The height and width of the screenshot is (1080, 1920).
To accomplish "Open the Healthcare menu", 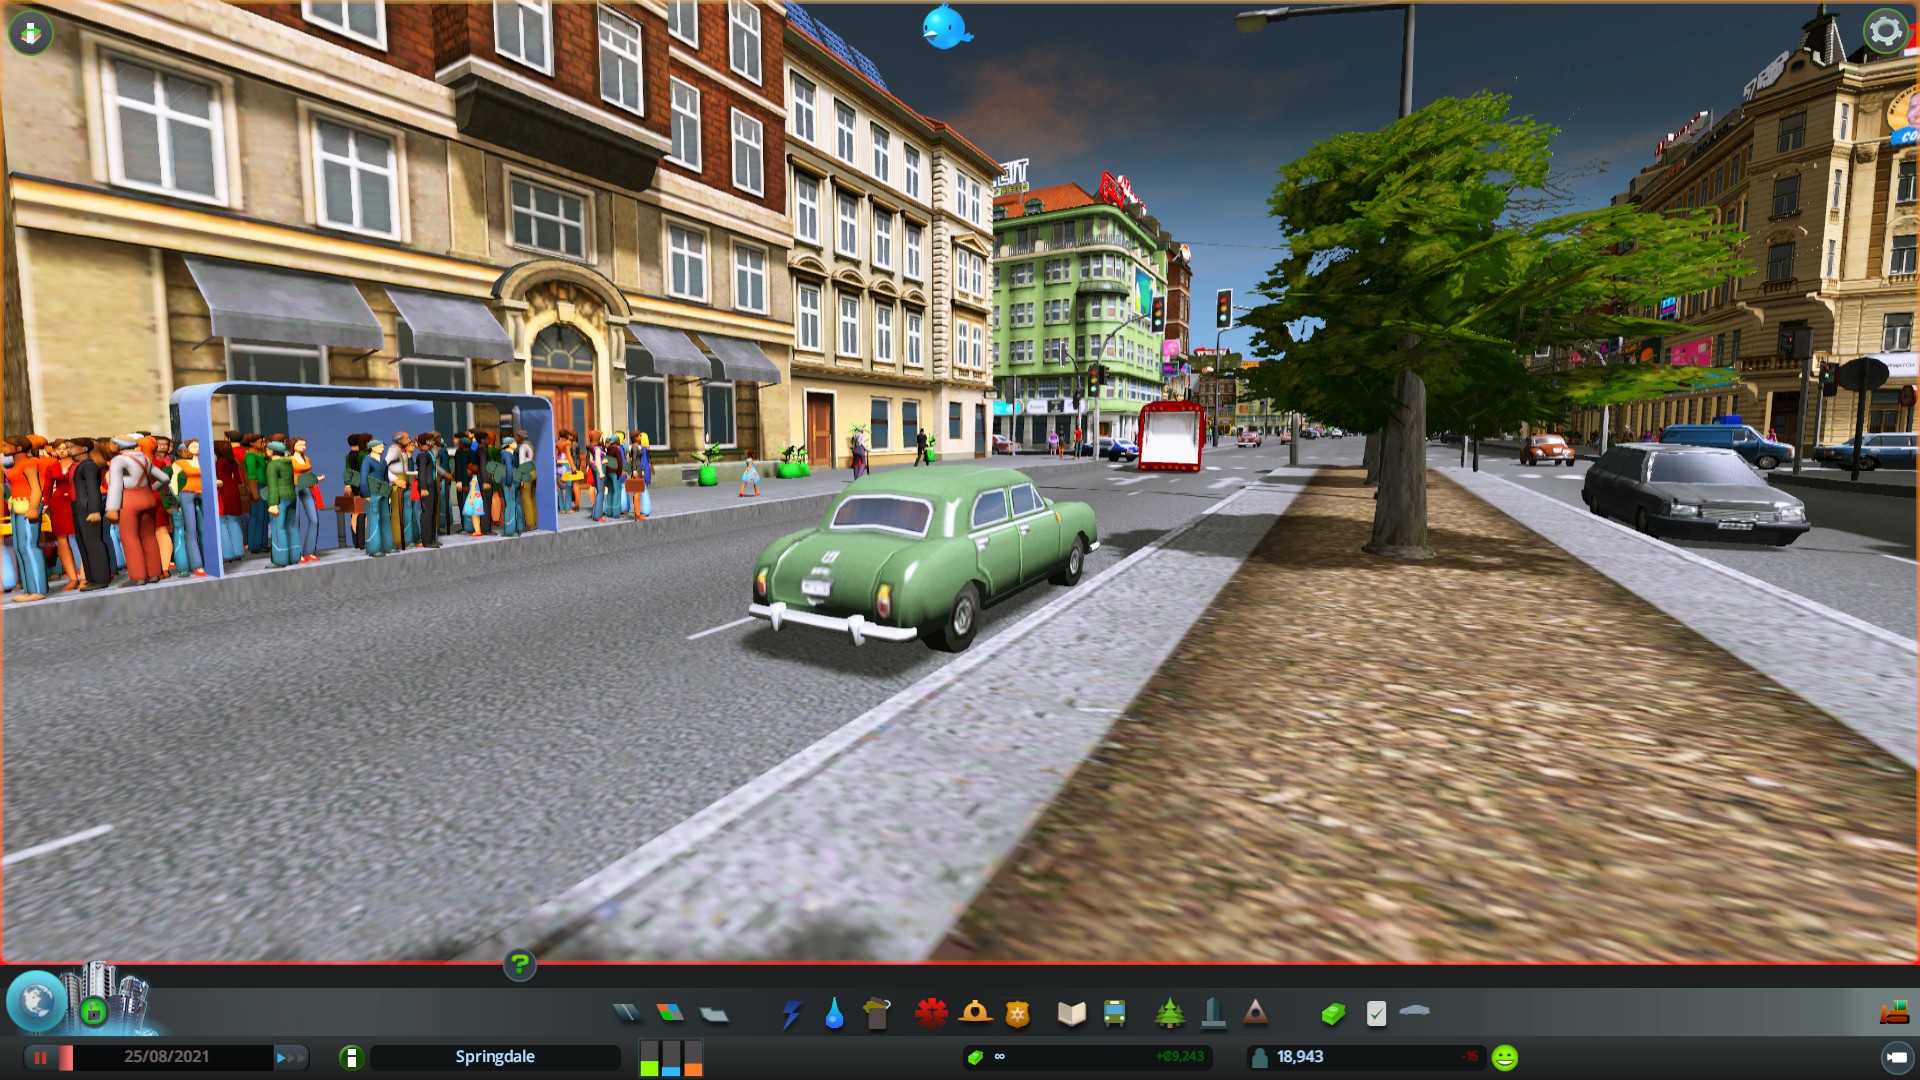I will point(931,1014).
